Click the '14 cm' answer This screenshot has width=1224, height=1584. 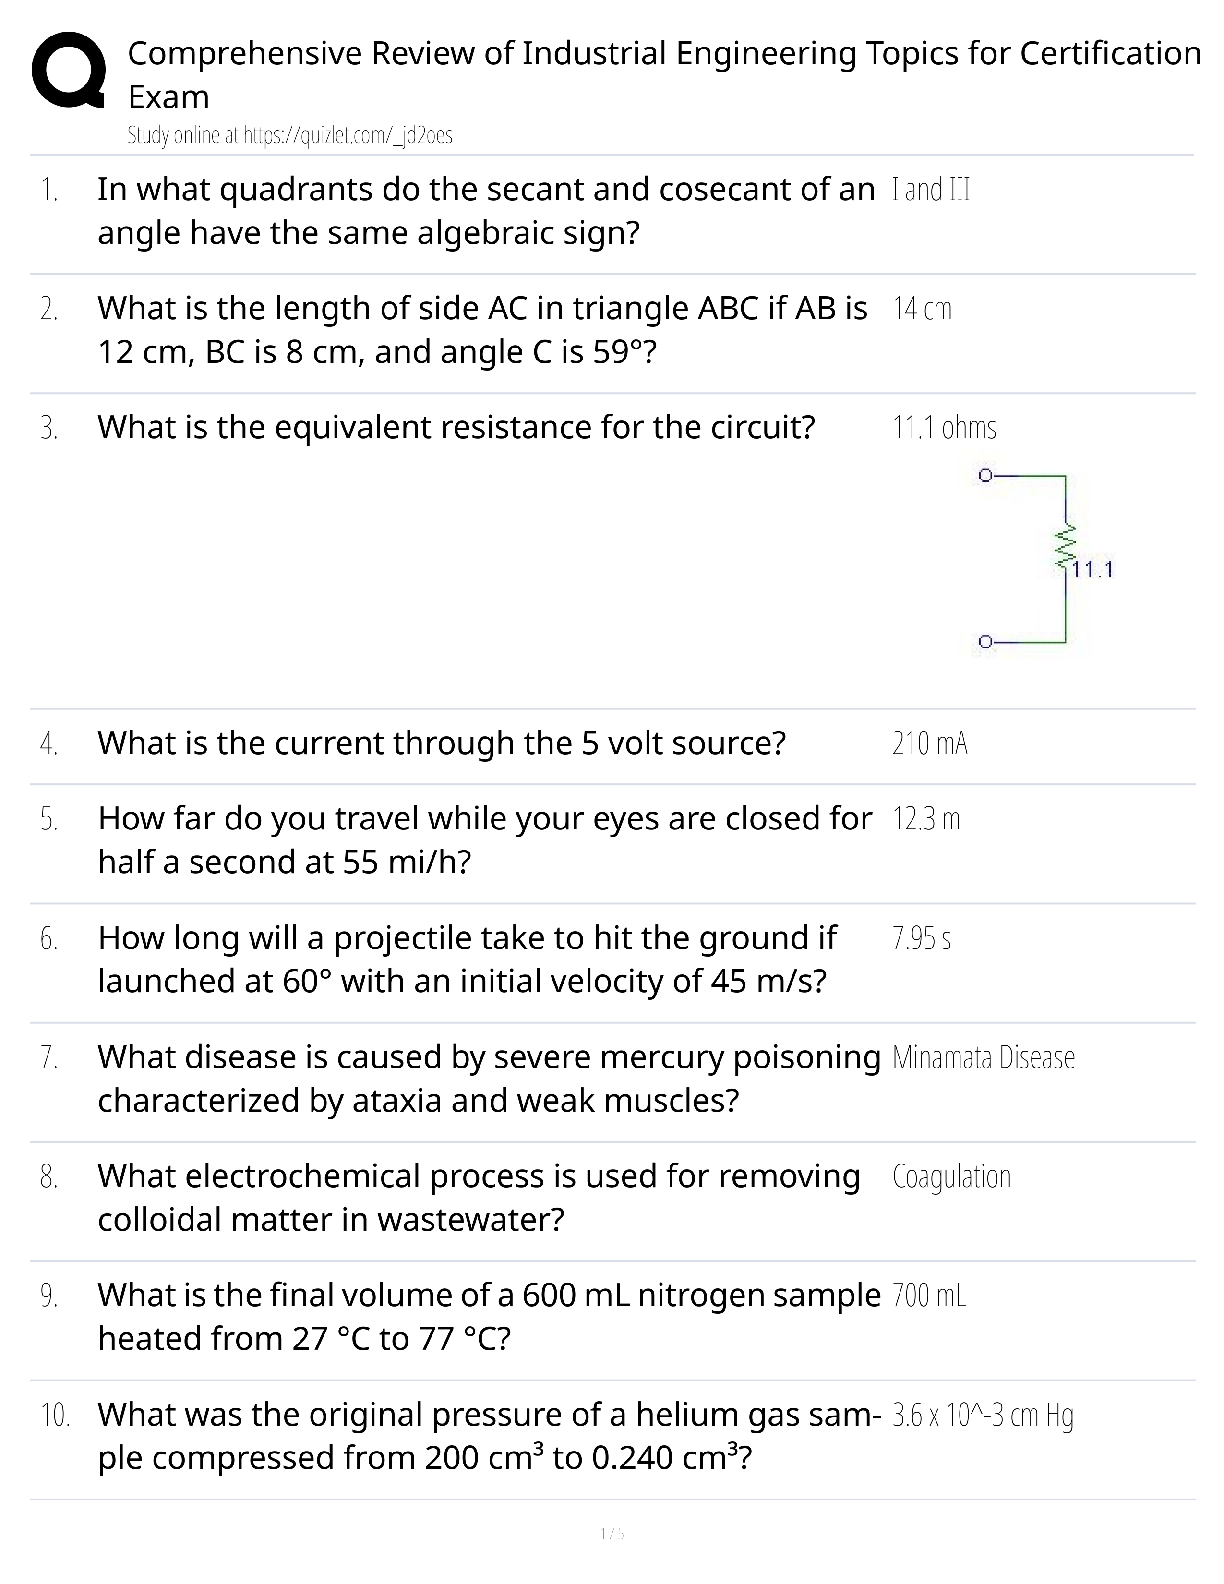(922, 309)
